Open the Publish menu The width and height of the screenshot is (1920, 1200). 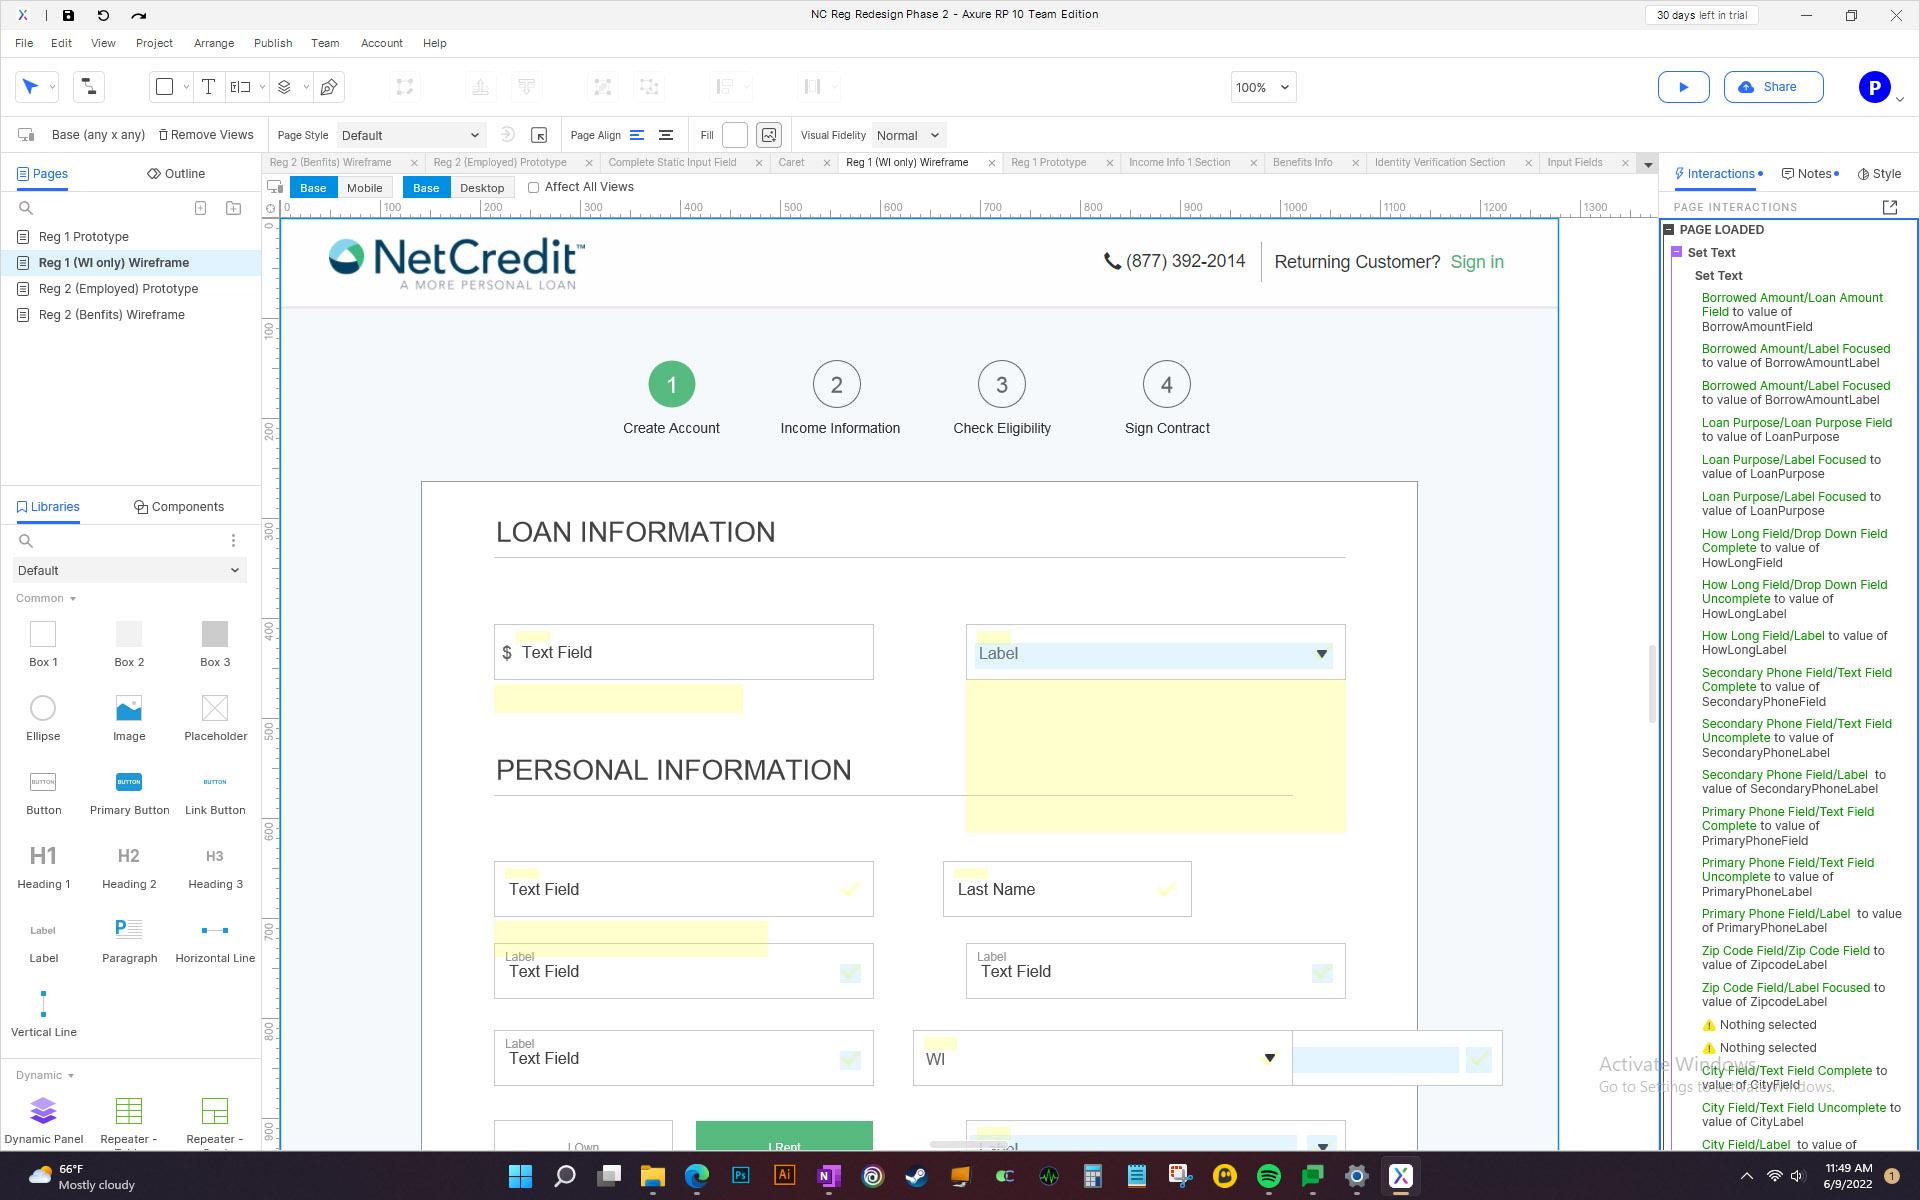[272, 43]
